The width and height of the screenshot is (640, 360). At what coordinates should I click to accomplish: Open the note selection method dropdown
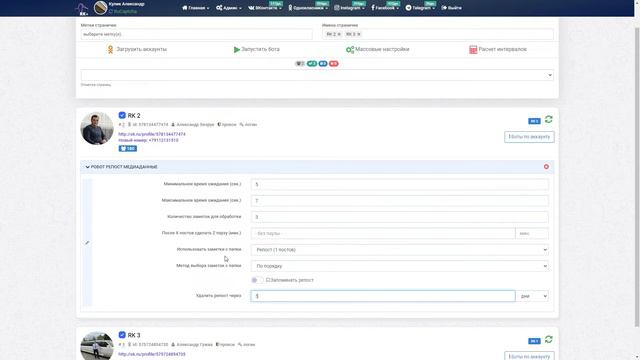coord(400,266)
